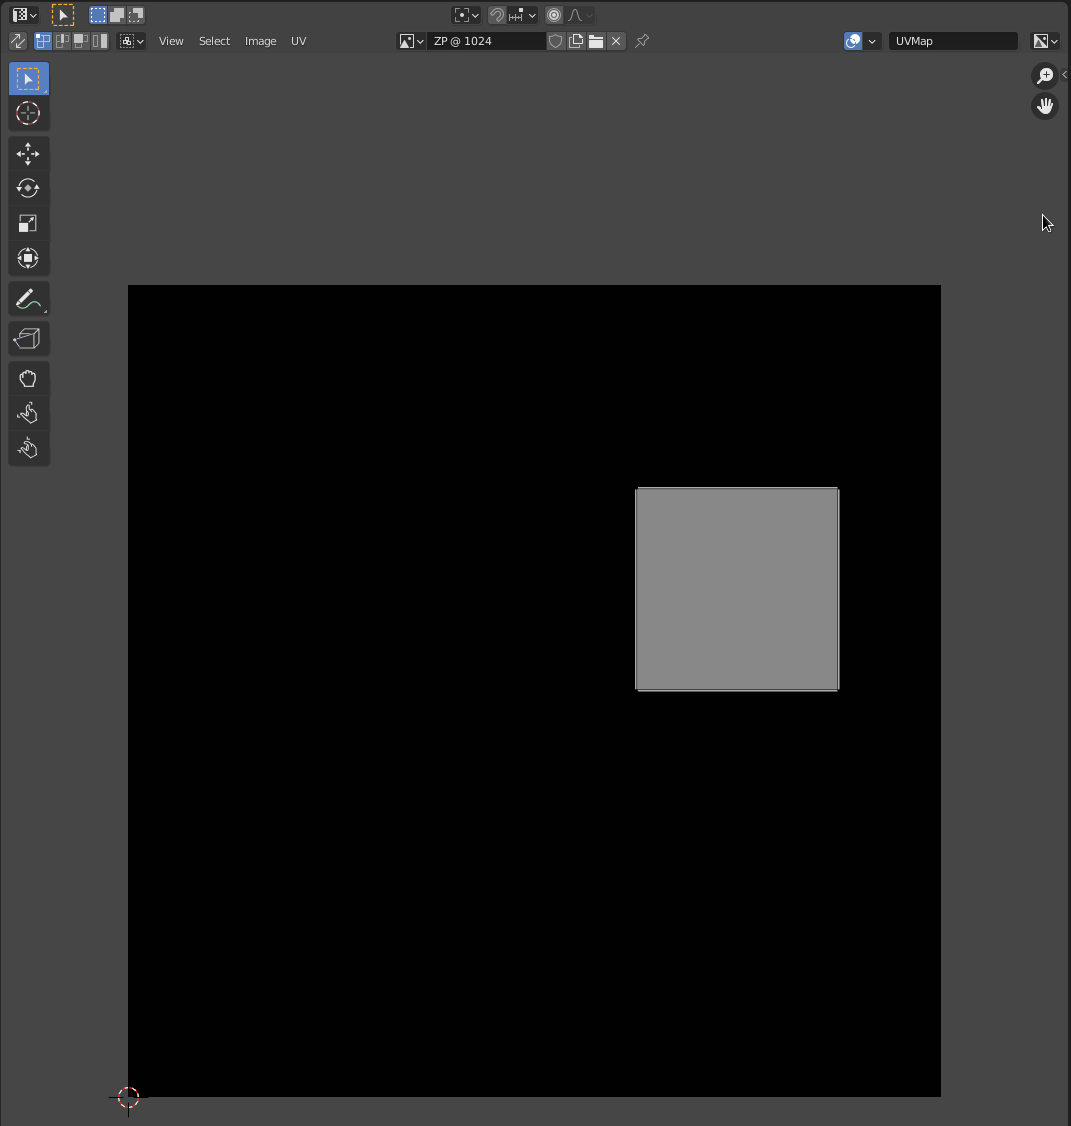
Task: Enable edge UV select mode
Action: pyautogui.click(x=62, y=41)
